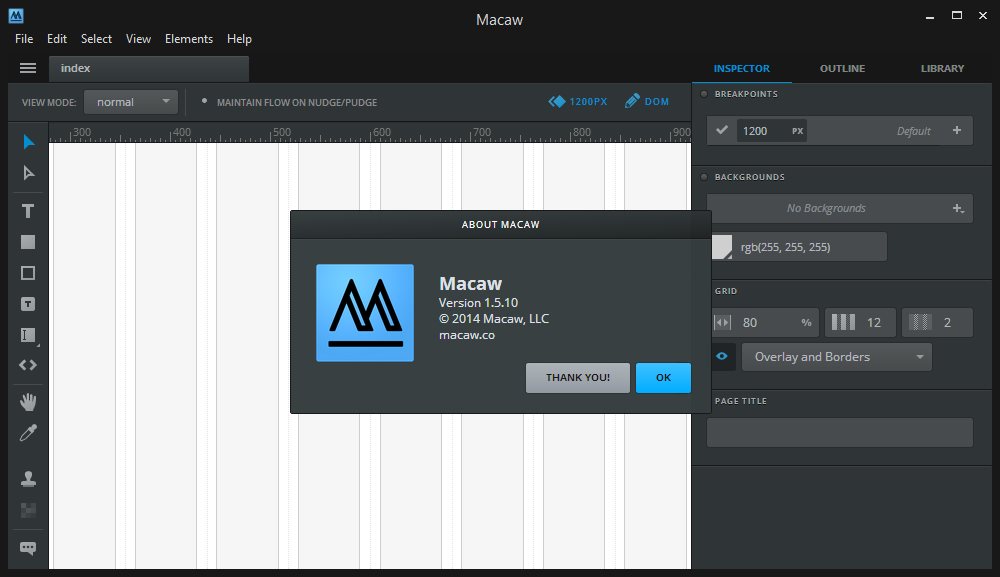The height and width of the screenshot is (577, 1000).
Task: Click the horizontal ruler at 600
Action: [381, 133]
